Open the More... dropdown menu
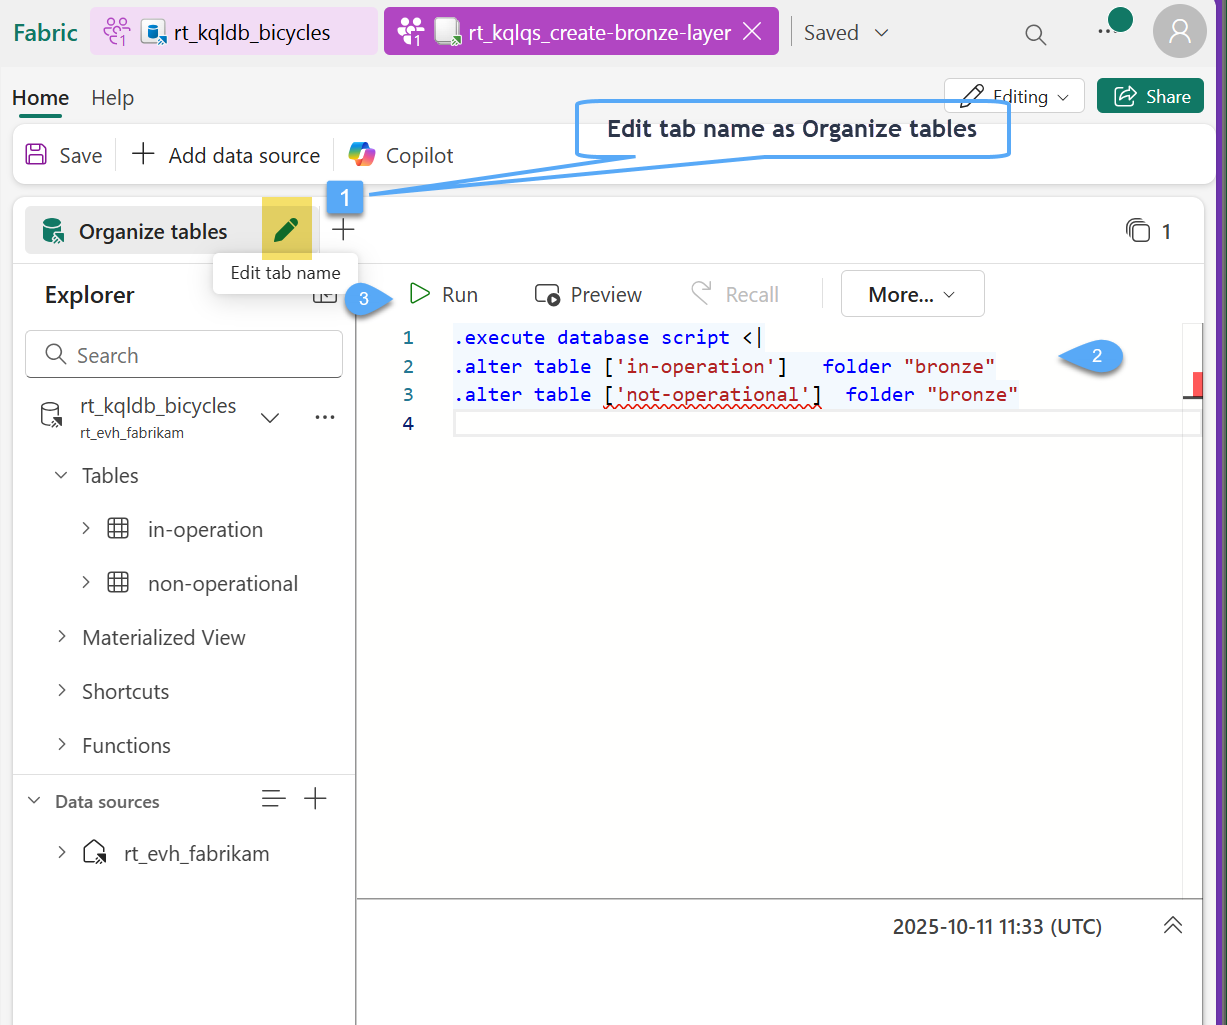Viewport: 1227px width, 1025px height. point(912,294)
